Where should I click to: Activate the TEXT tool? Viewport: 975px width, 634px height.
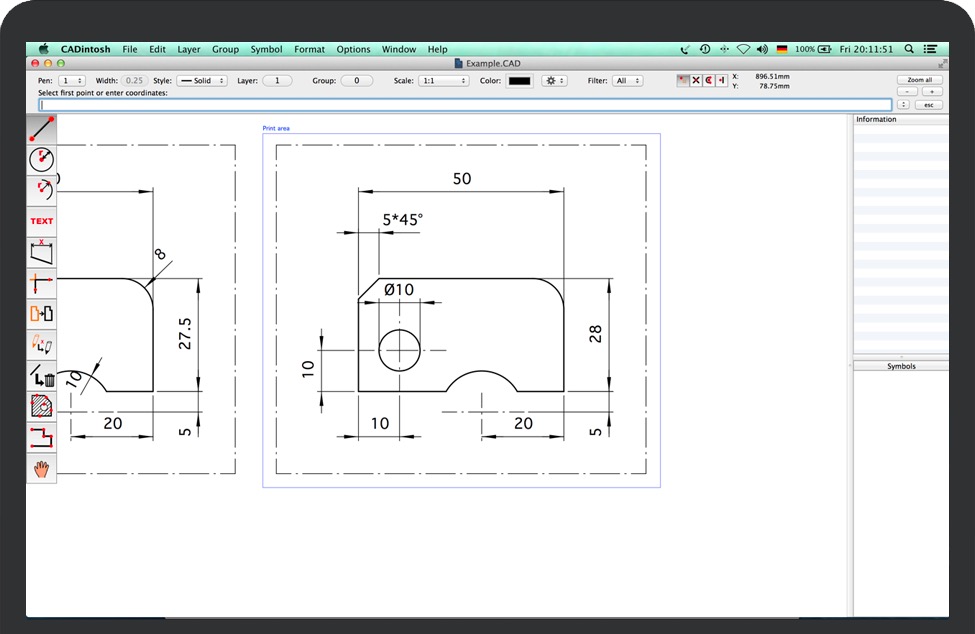coord(42,221)
